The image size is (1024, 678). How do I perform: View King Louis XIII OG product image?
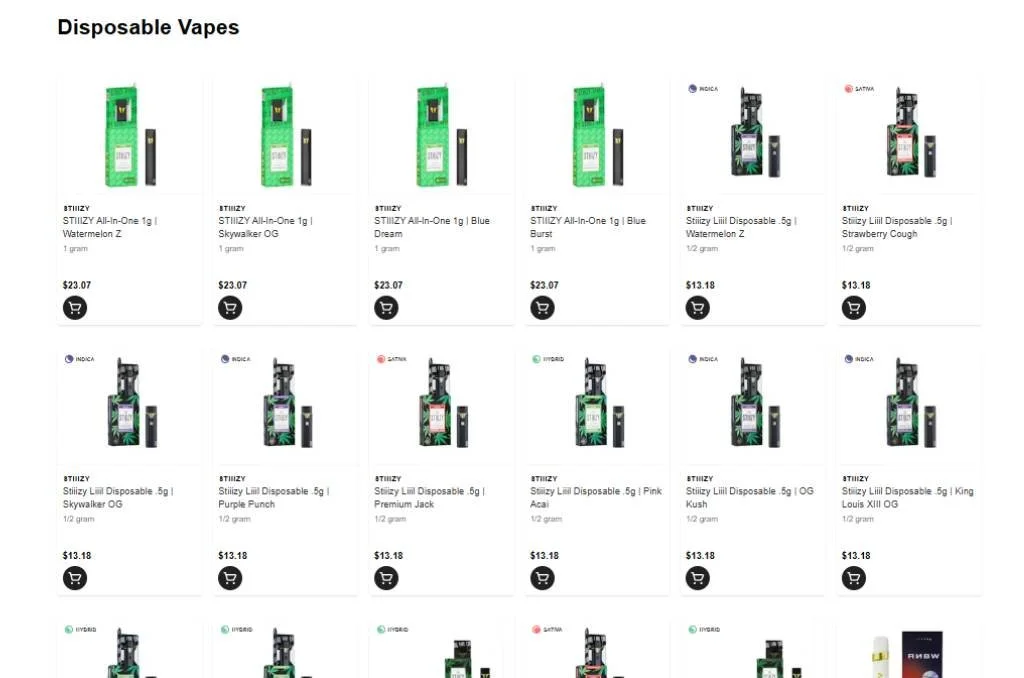point(909,405)
